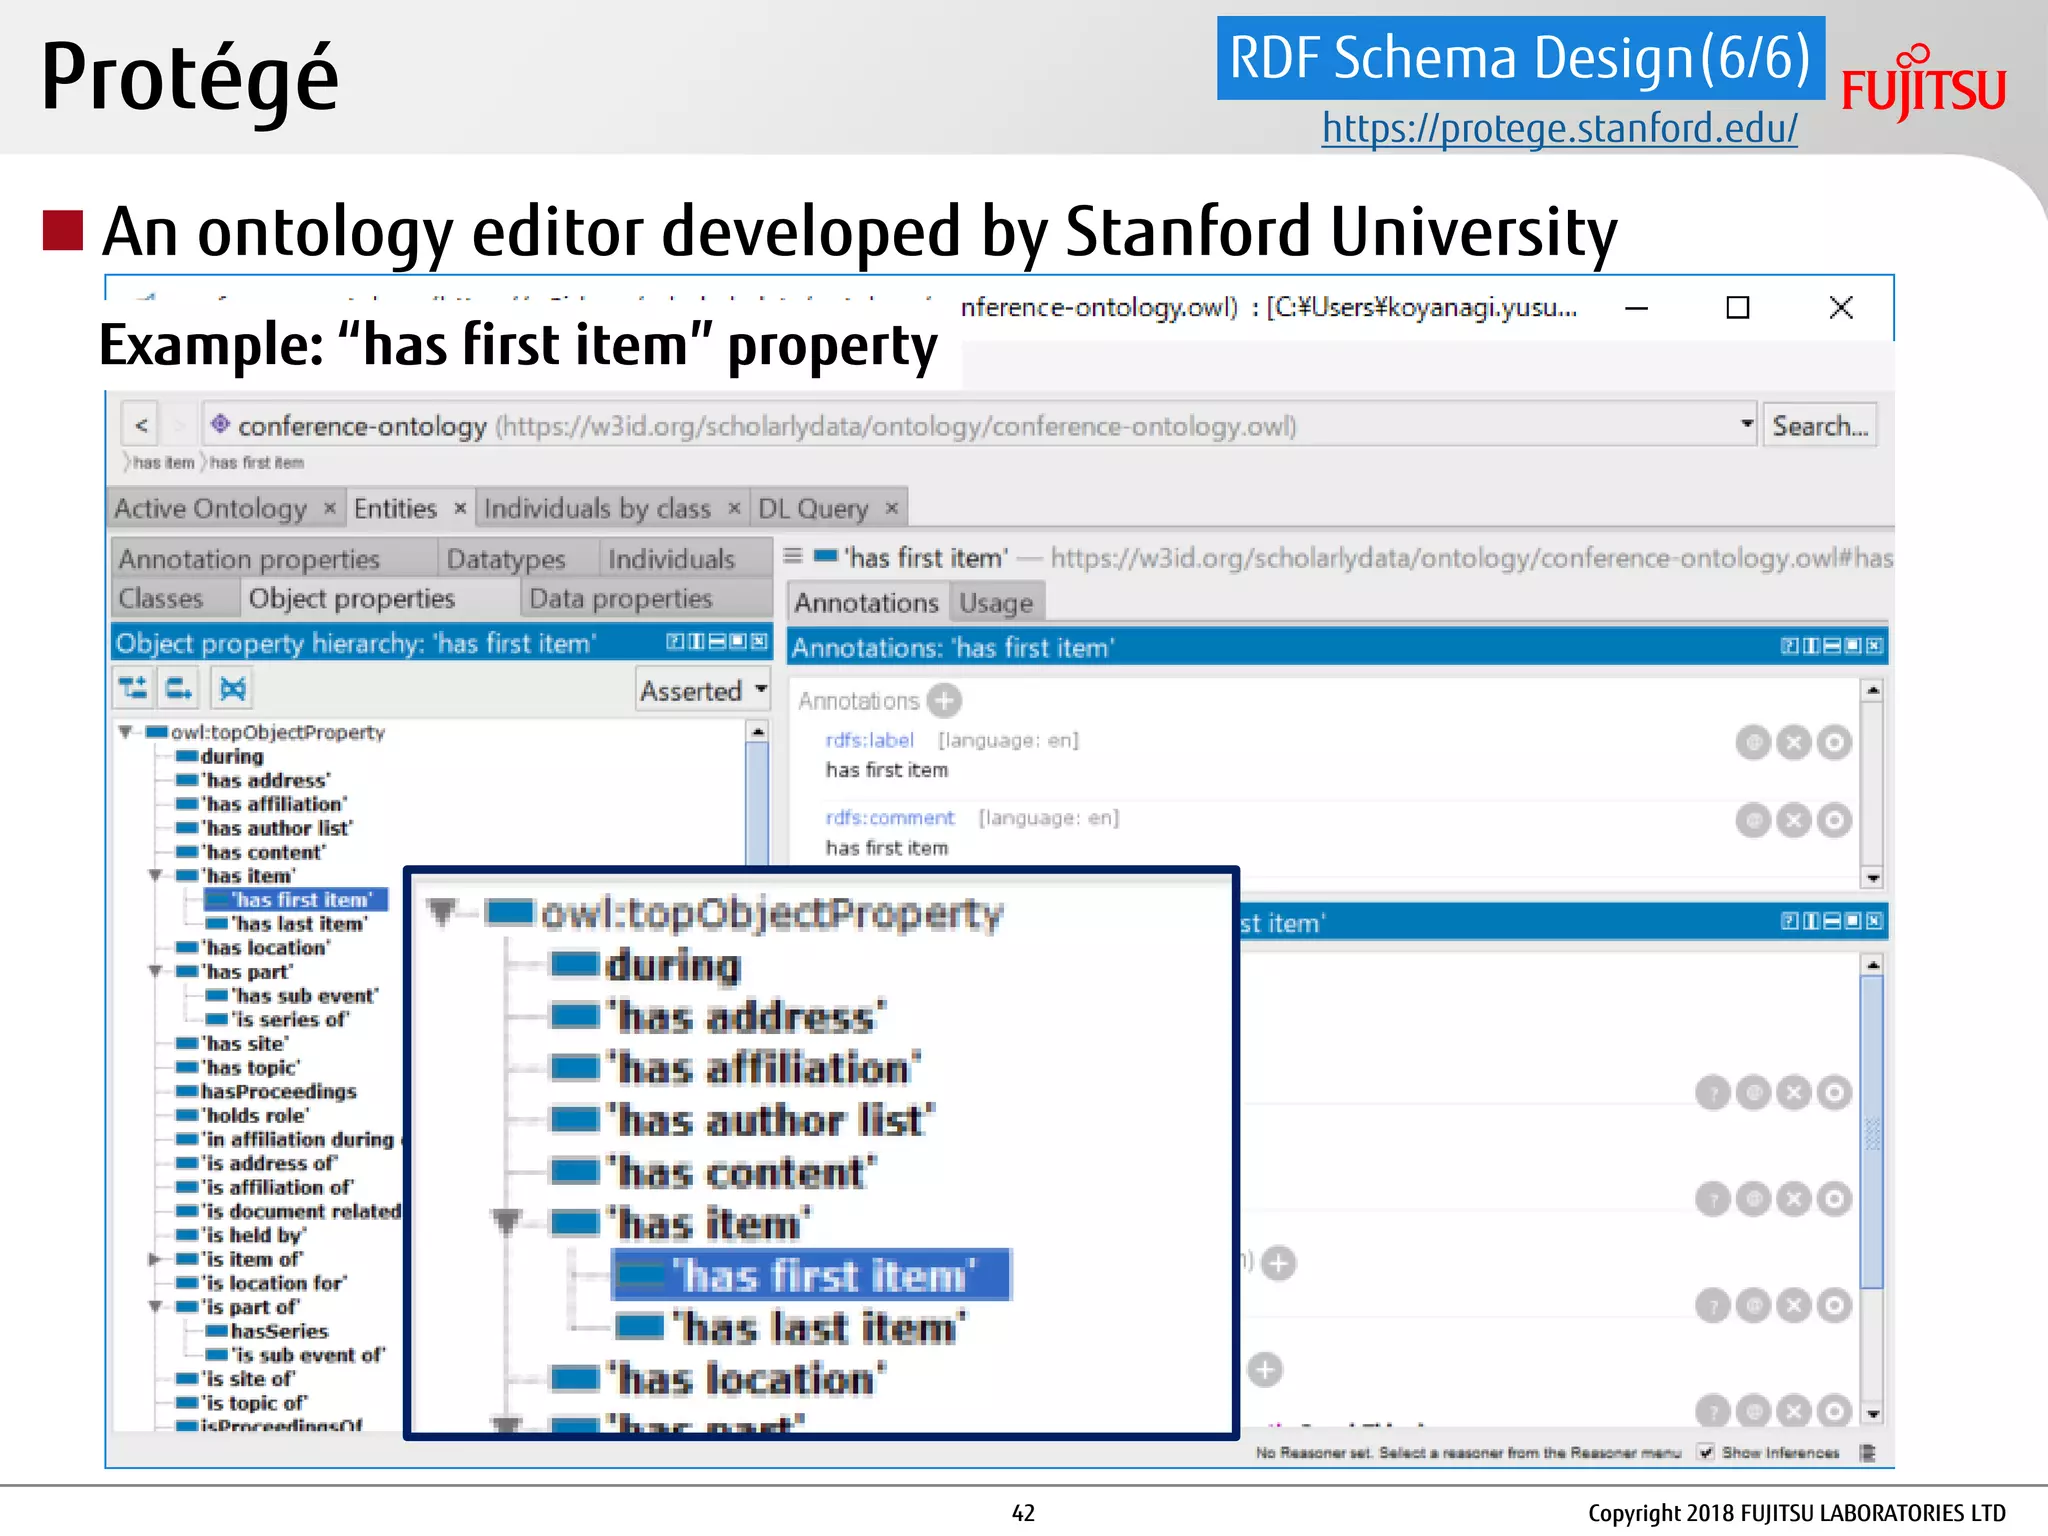Viewport: 2048px width, 1536px height.
Task: Click the annotate icon for rdfs:comment row
Action: tap(1753, 821)
